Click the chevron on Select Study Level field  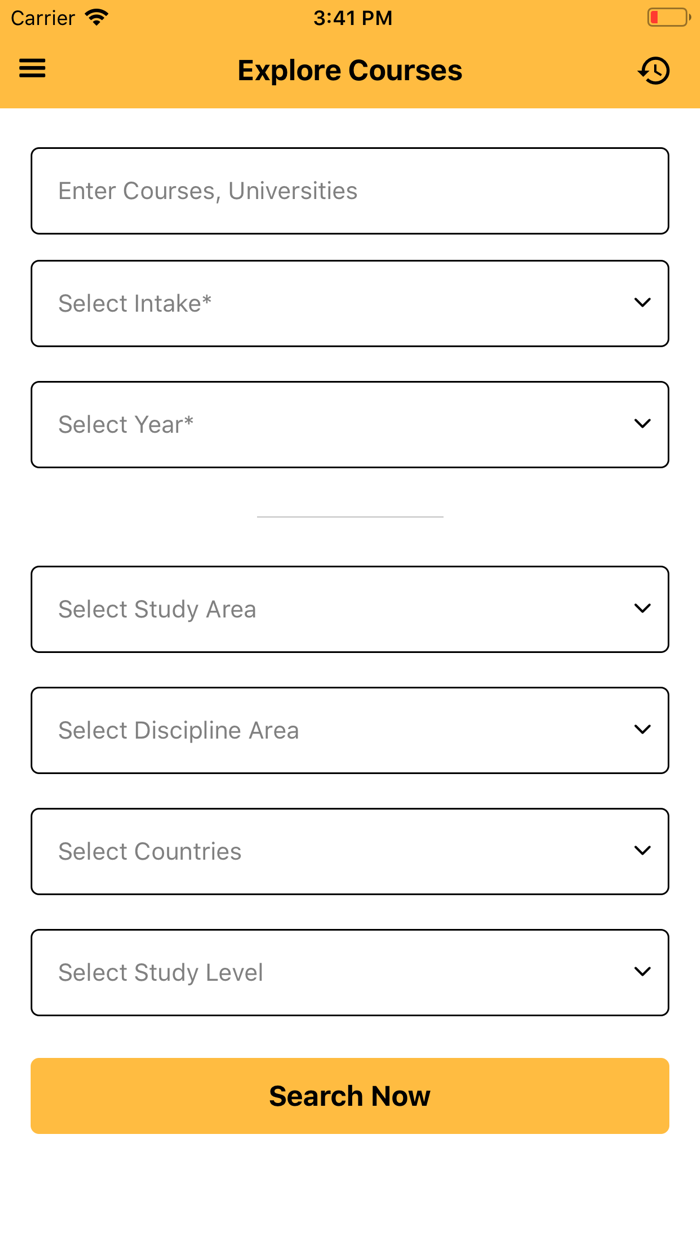pos(642,971)
